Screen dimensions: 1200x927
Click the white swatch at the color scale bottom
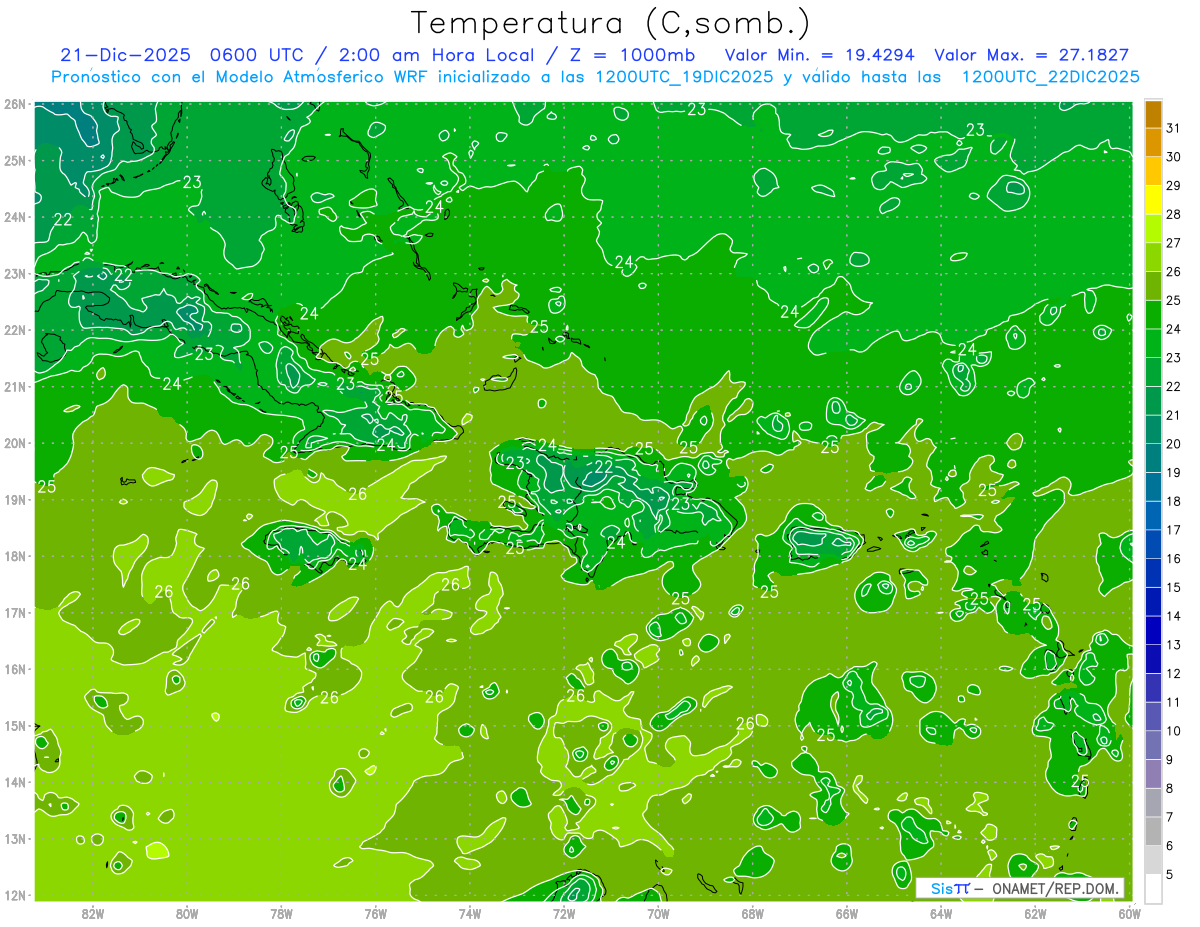click(1153, 888)
